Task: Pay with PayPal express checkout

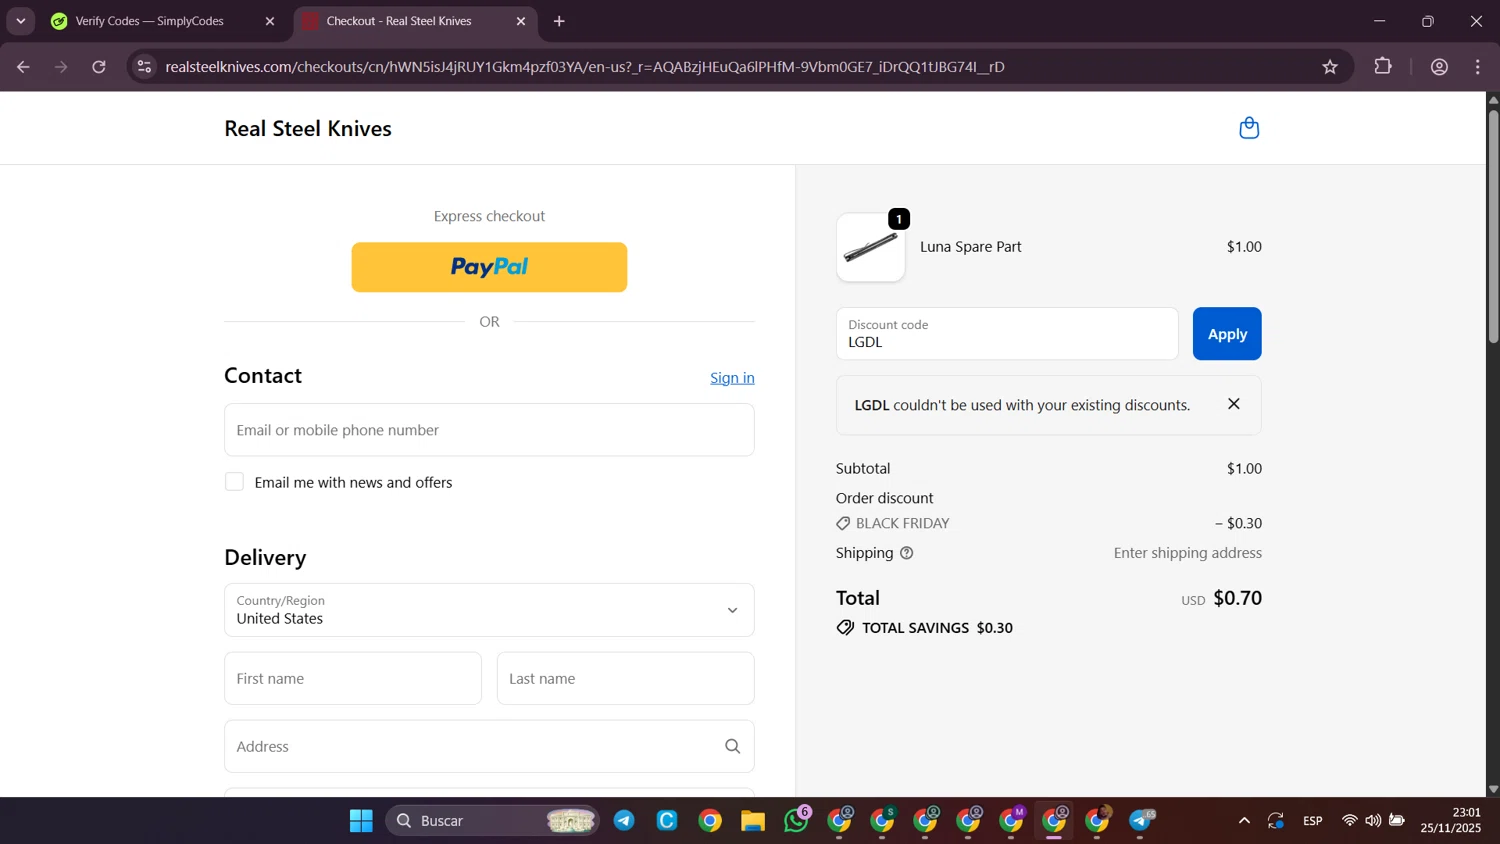Action: [x=489, y=267]
